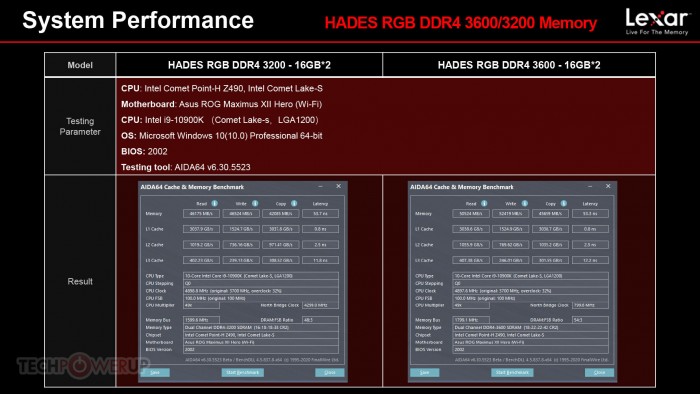Click CPU FSB field in DDR4 3600 window
This screenshot has width=700, height=394.
pyautogui.click(x=530, y=298)
